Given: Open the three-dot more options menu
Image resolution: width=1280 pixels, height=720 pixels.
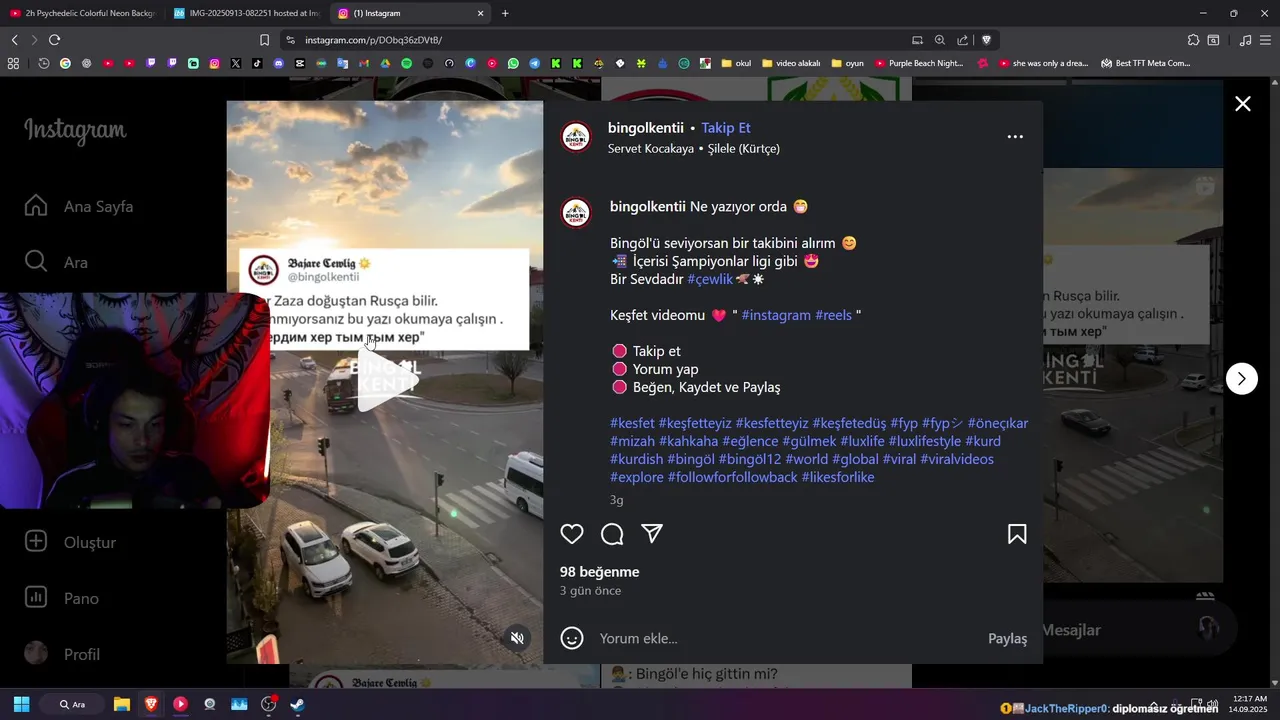Looking at the screenshot, I should [x=1015, y=137].
